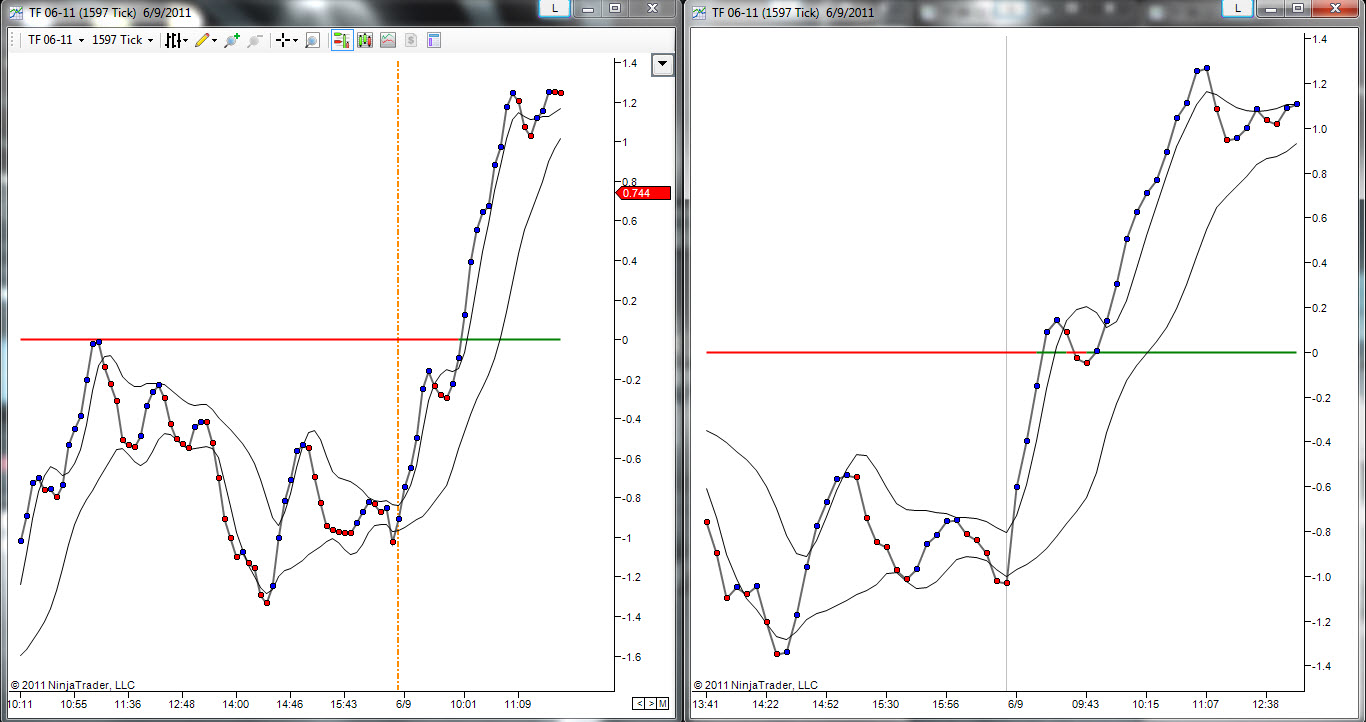The image size is (1366, 722).
Task: Click the 0.744 red price marker
Action: tap(643, 193)
